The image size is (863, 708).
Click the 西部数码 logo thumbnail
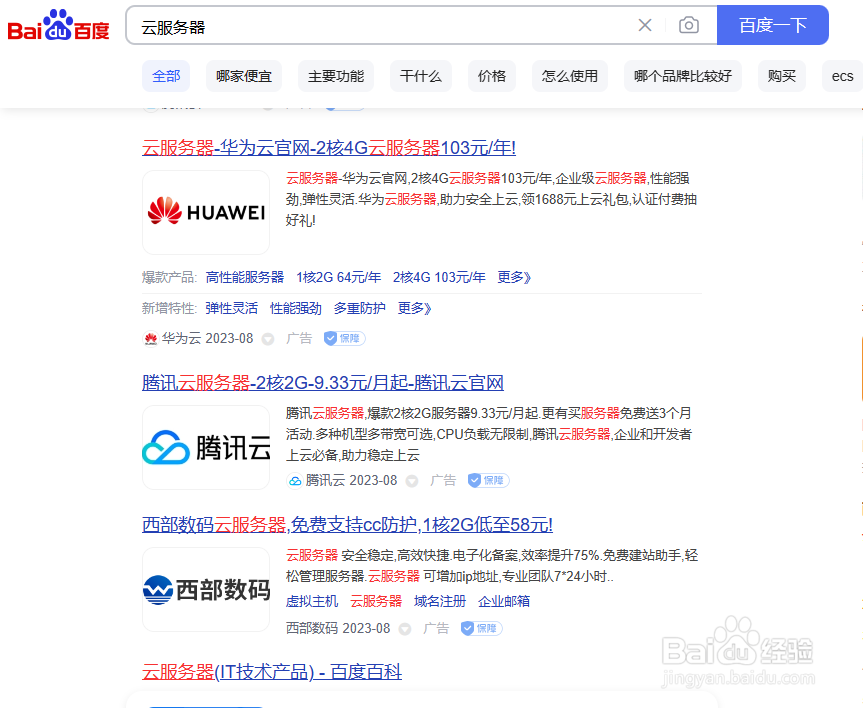(206, 590)
